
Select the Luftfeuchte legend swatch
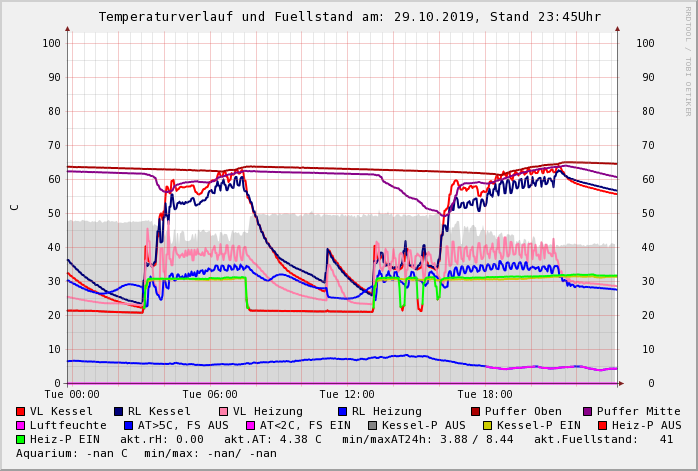[x=21, y=425]
